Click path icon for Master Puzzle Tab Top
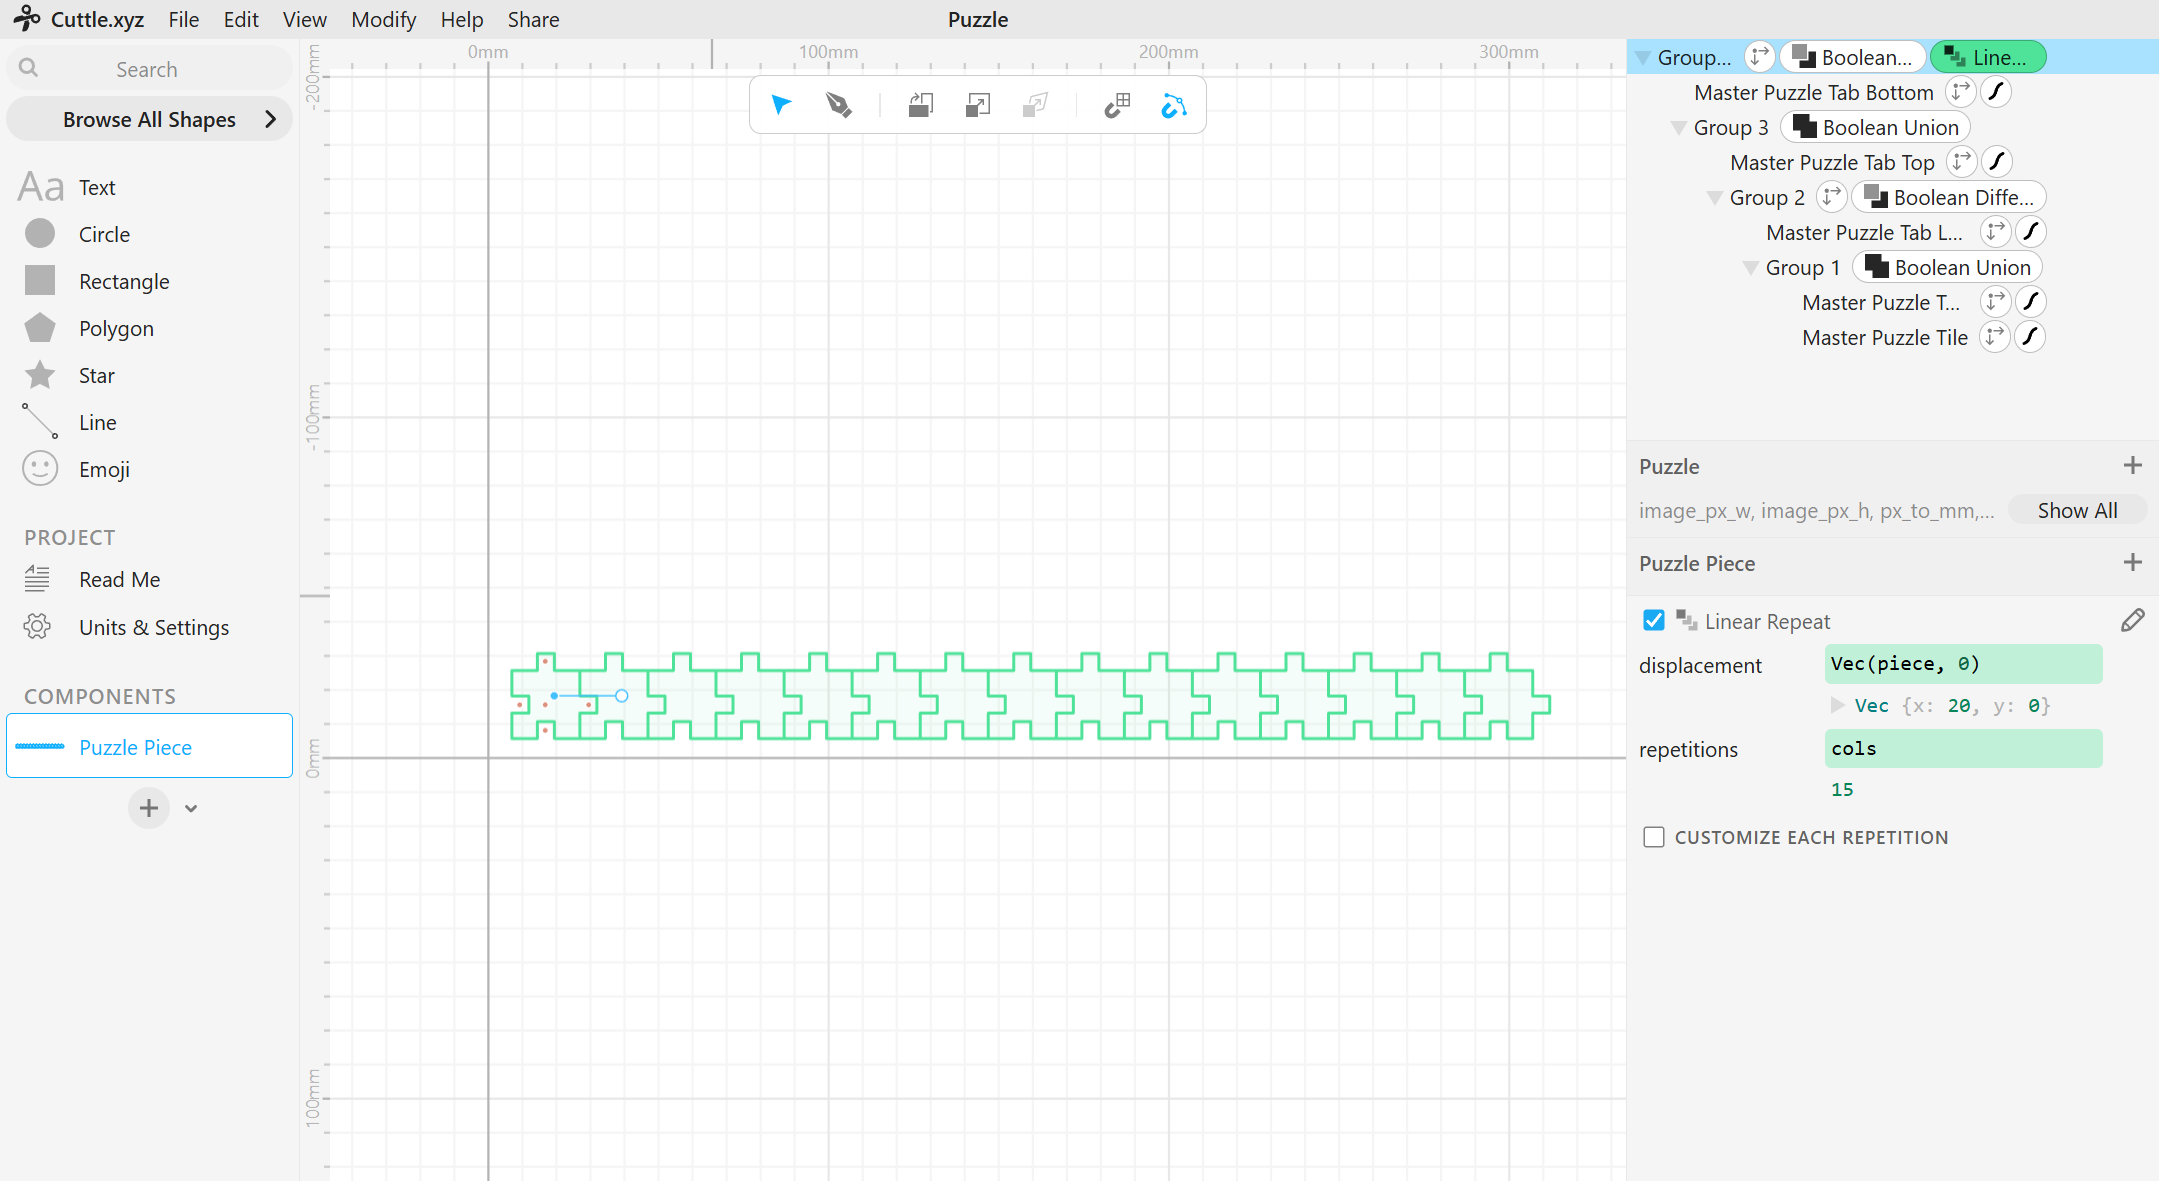The image size is (2159, 1181). pos(1997,162)
